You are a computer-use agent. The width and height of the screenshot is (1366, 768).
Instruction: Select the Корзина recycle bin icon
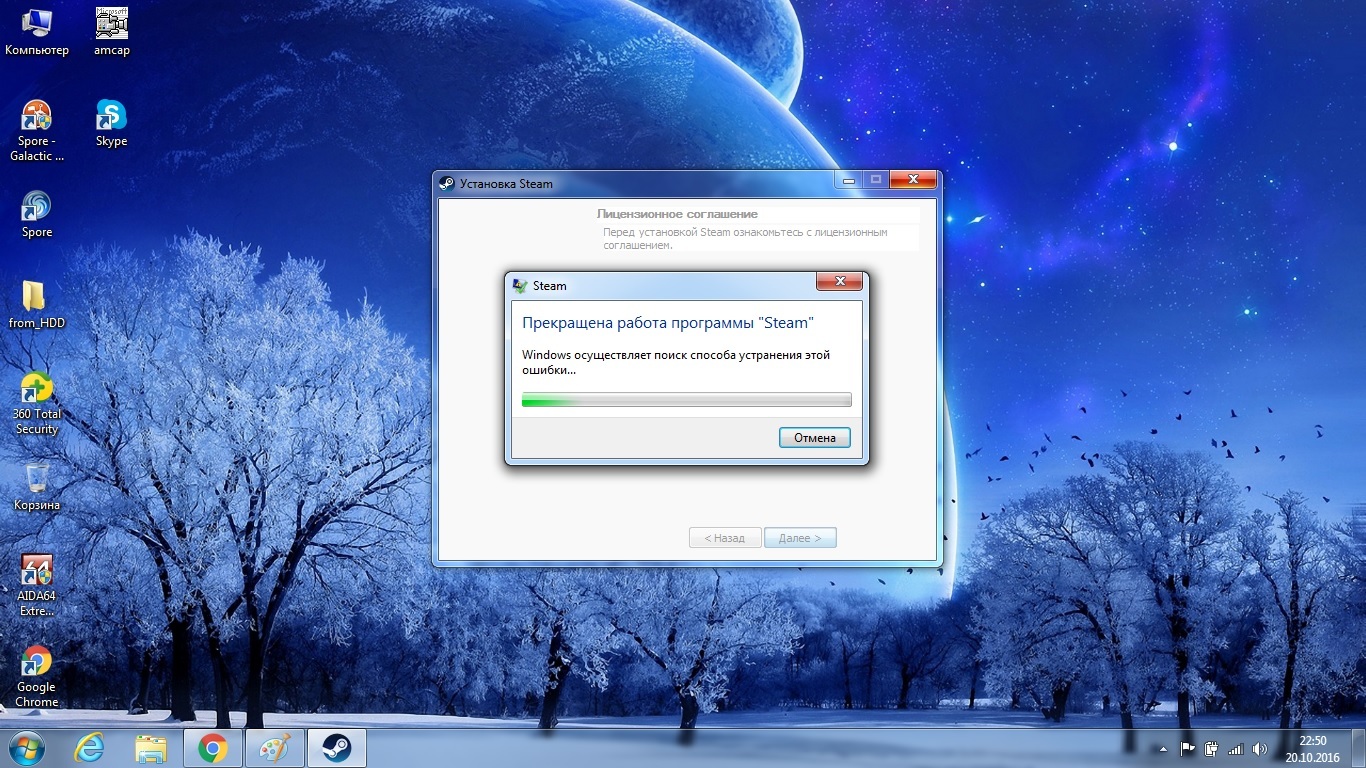click(x=37, y=486)
